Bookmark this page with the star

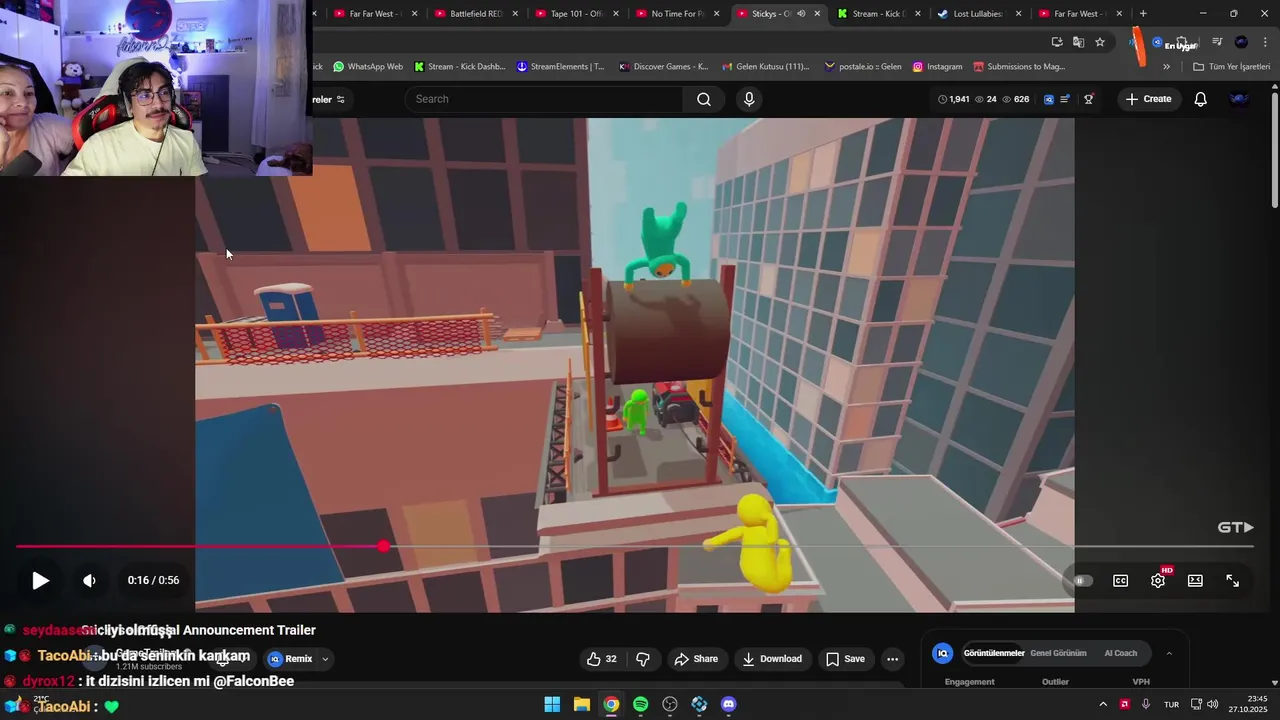point(1100,42)
